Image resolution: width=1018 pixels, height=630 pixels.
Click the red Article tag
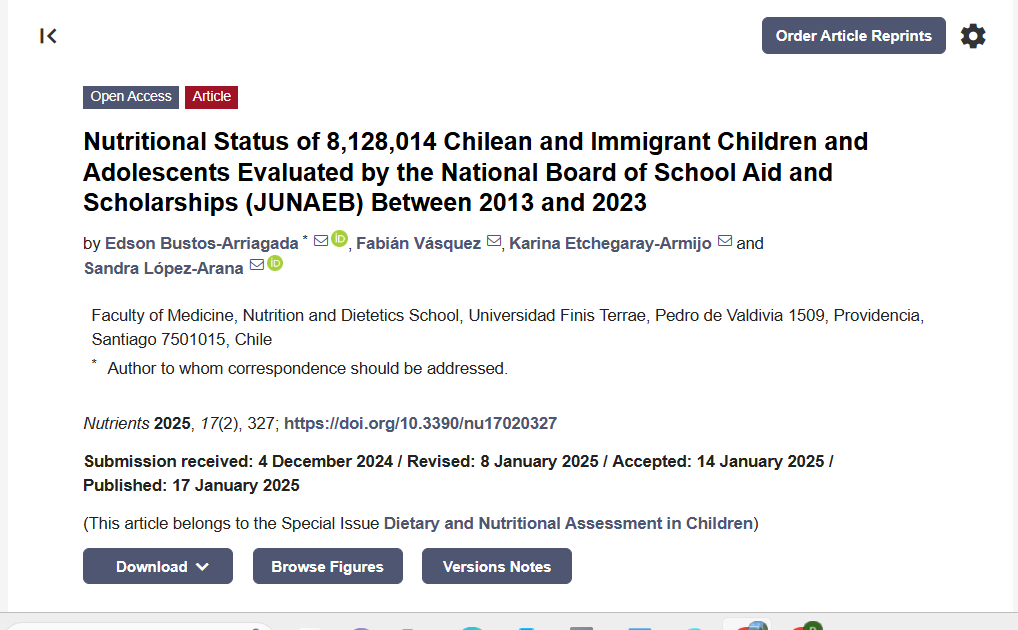coord(211,97)
